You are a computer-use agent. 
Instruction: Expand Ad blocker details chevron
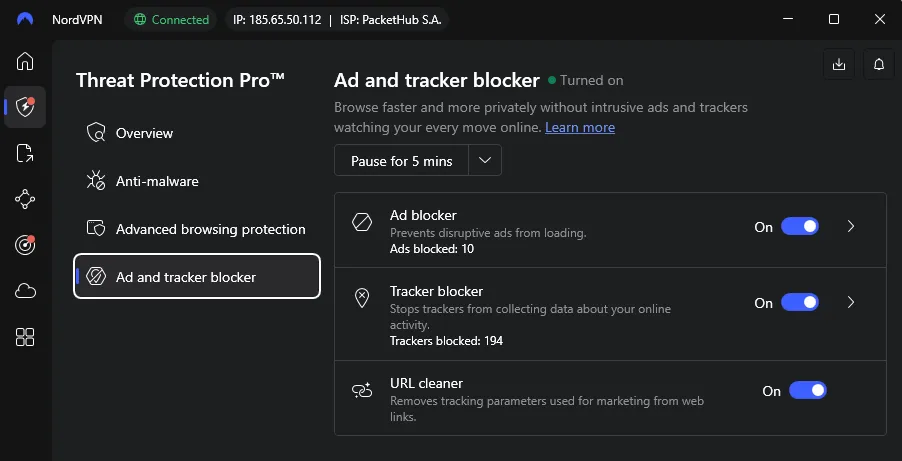(851, 227)
